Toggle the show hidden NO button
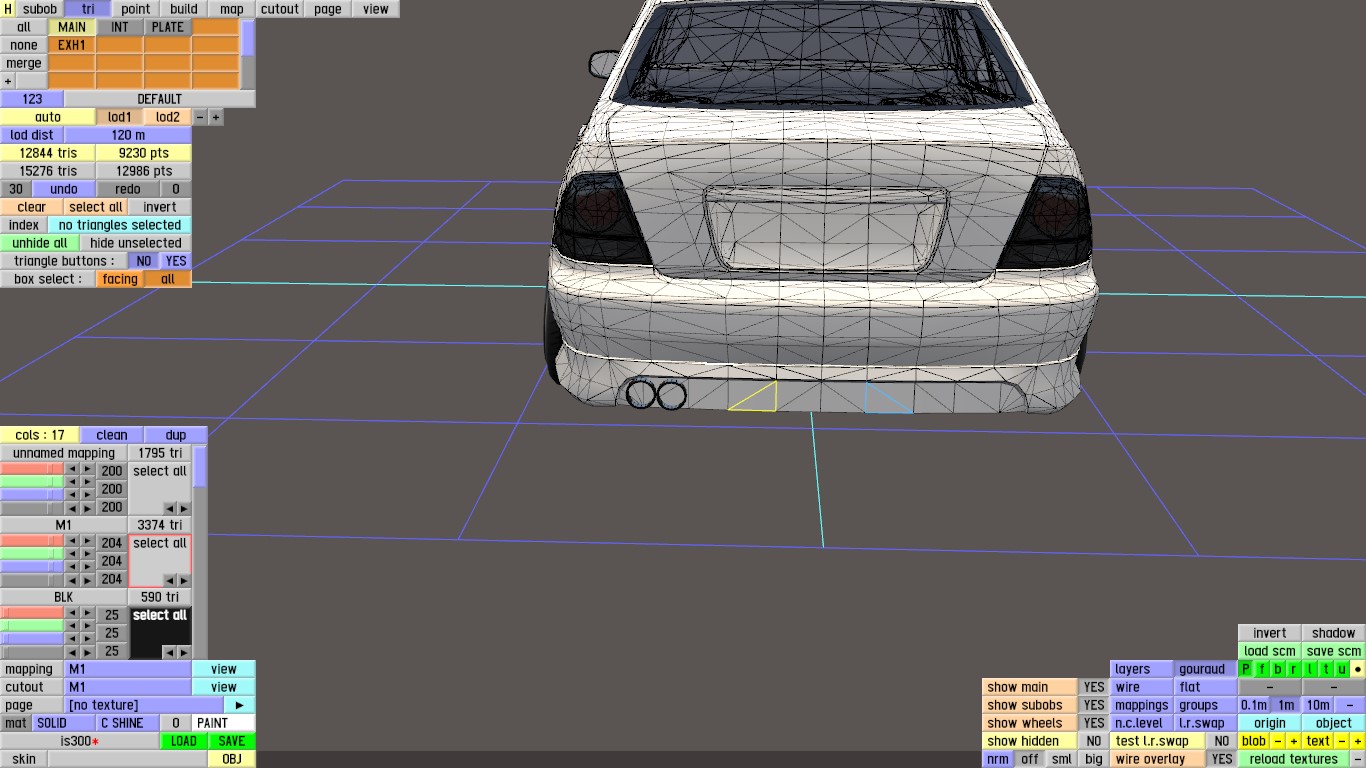 [x=1094, y=741]
